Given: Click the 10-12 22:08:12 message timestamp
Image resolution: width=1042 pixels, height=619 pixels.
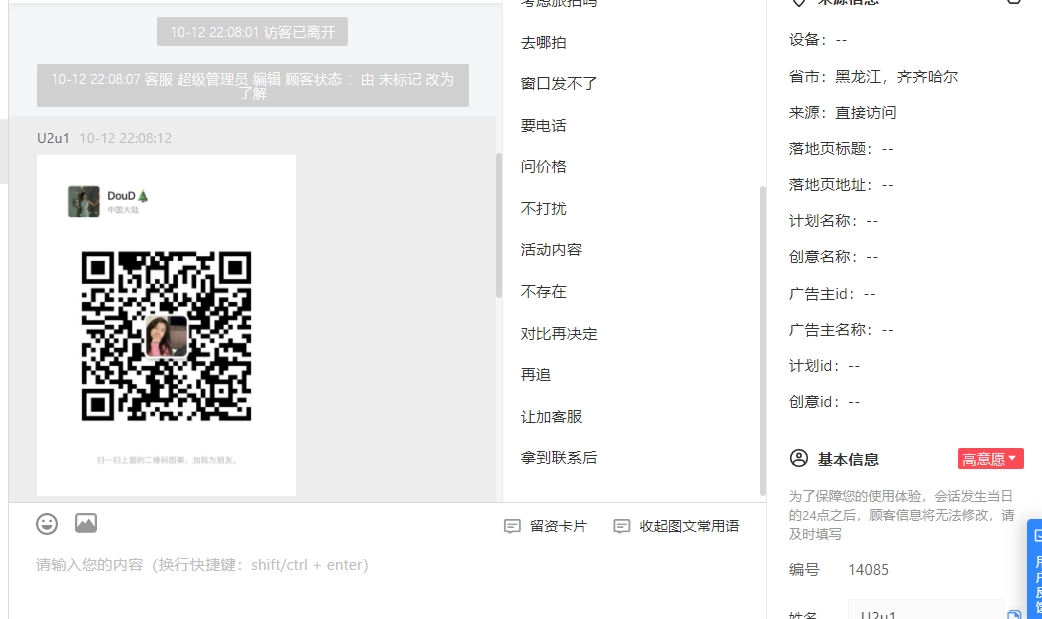Looking at the screenshot, I should coord(126,138).
